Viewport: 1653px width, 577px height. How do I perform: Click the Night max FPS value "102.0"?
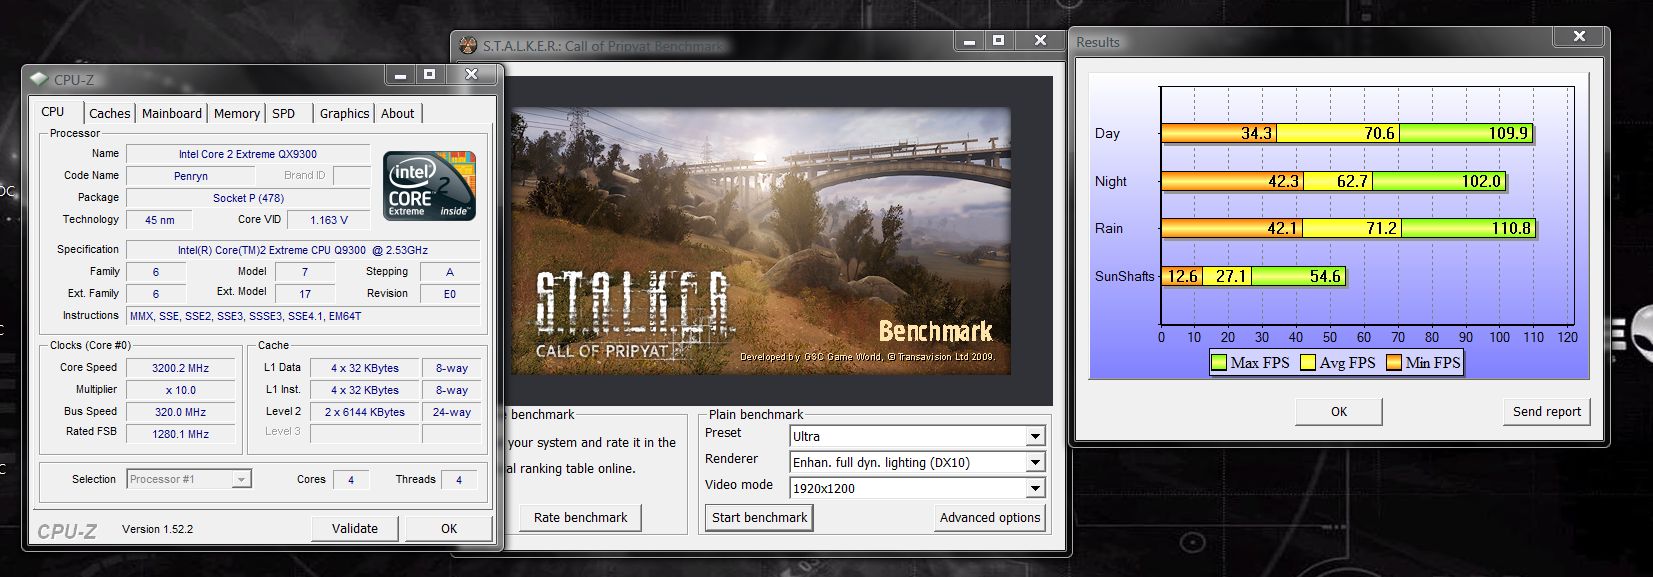(1482, 181)
